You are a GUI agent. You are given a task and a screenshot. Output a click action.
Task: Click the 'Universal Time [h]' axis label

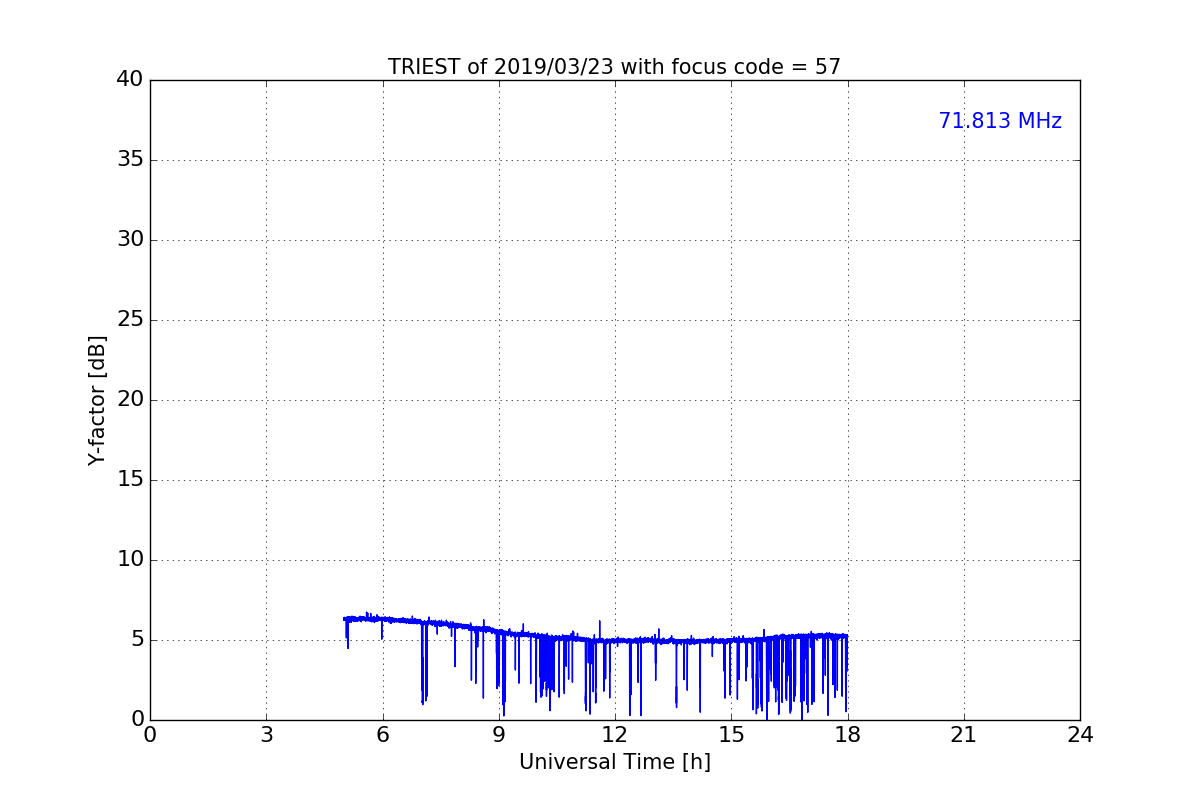click(614, 762)
